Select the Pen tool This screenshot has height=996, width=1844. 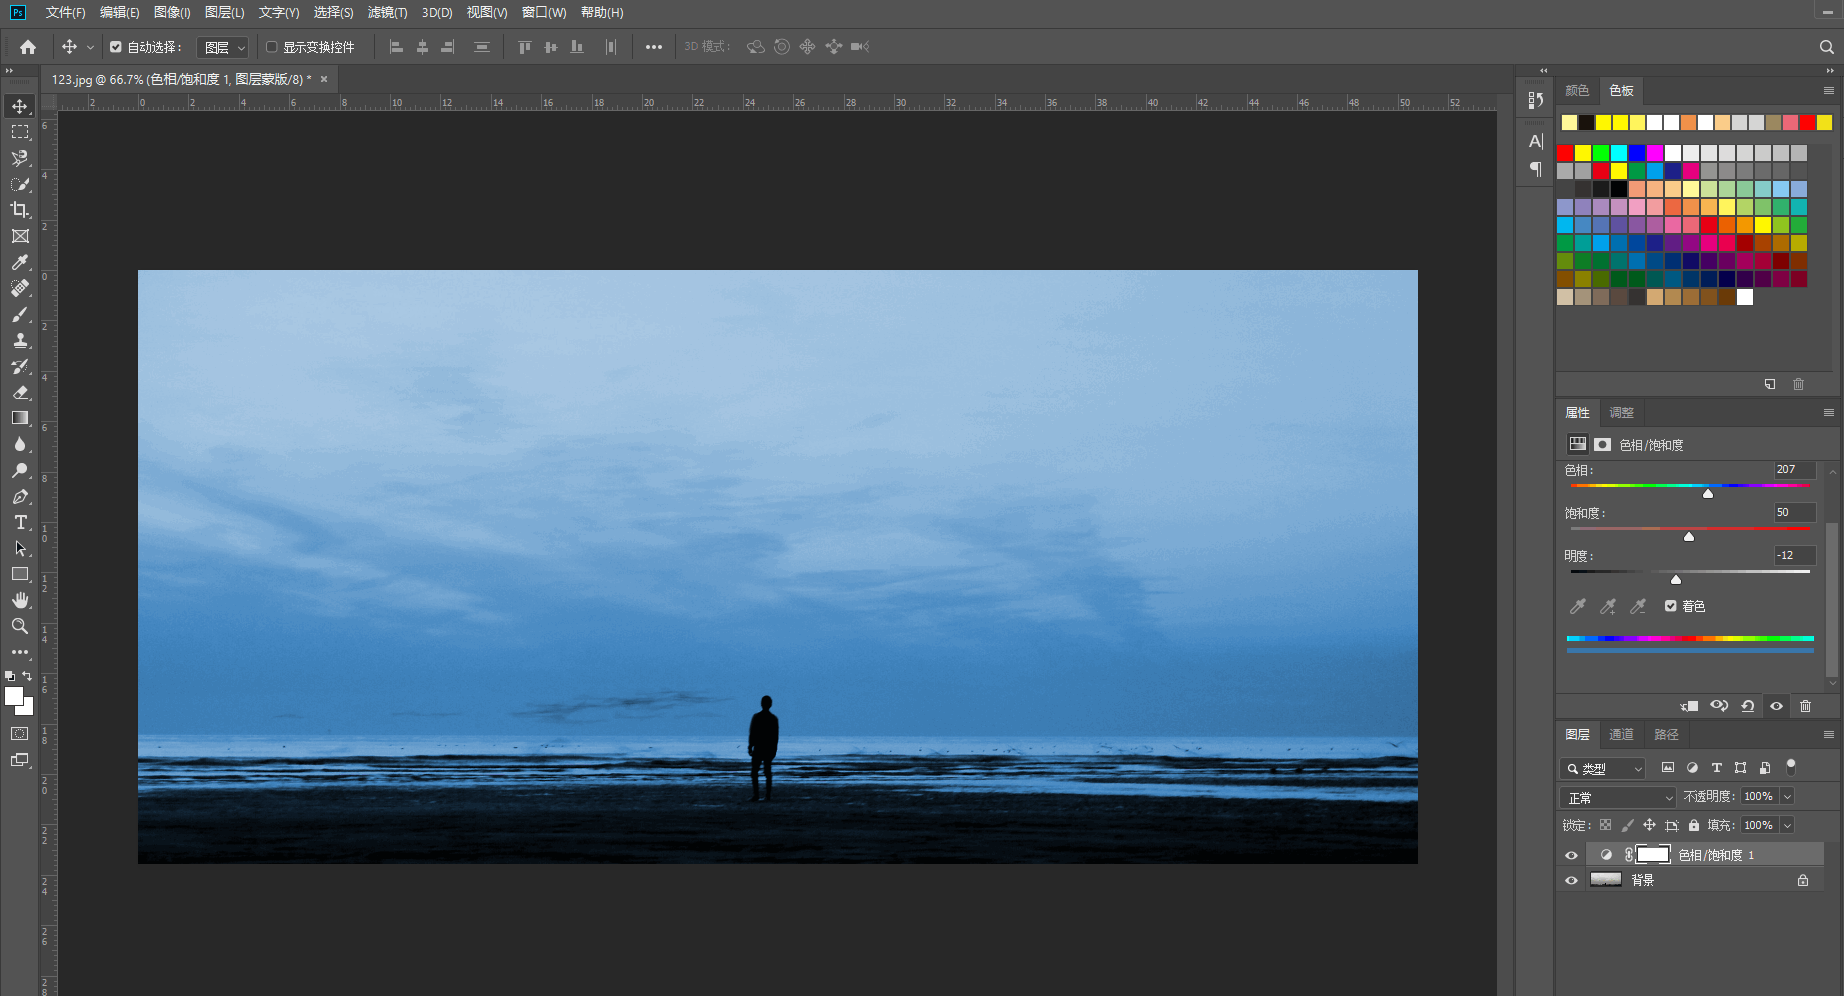[20, 496]
